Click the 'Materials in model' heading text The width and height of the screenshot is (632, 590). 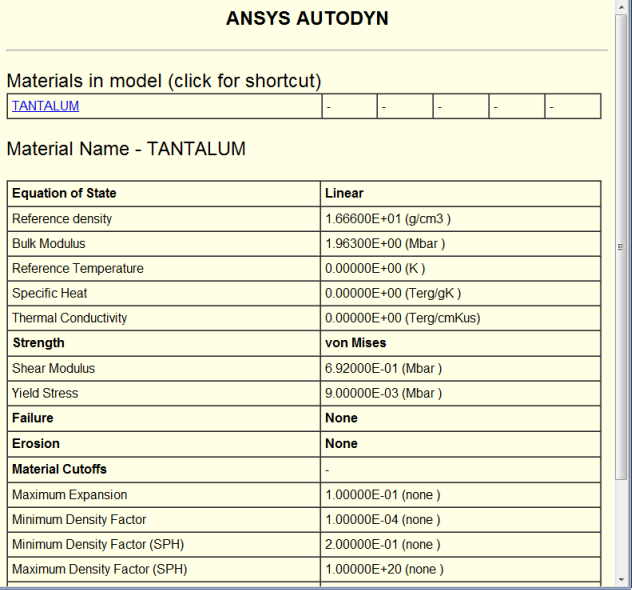164,81
